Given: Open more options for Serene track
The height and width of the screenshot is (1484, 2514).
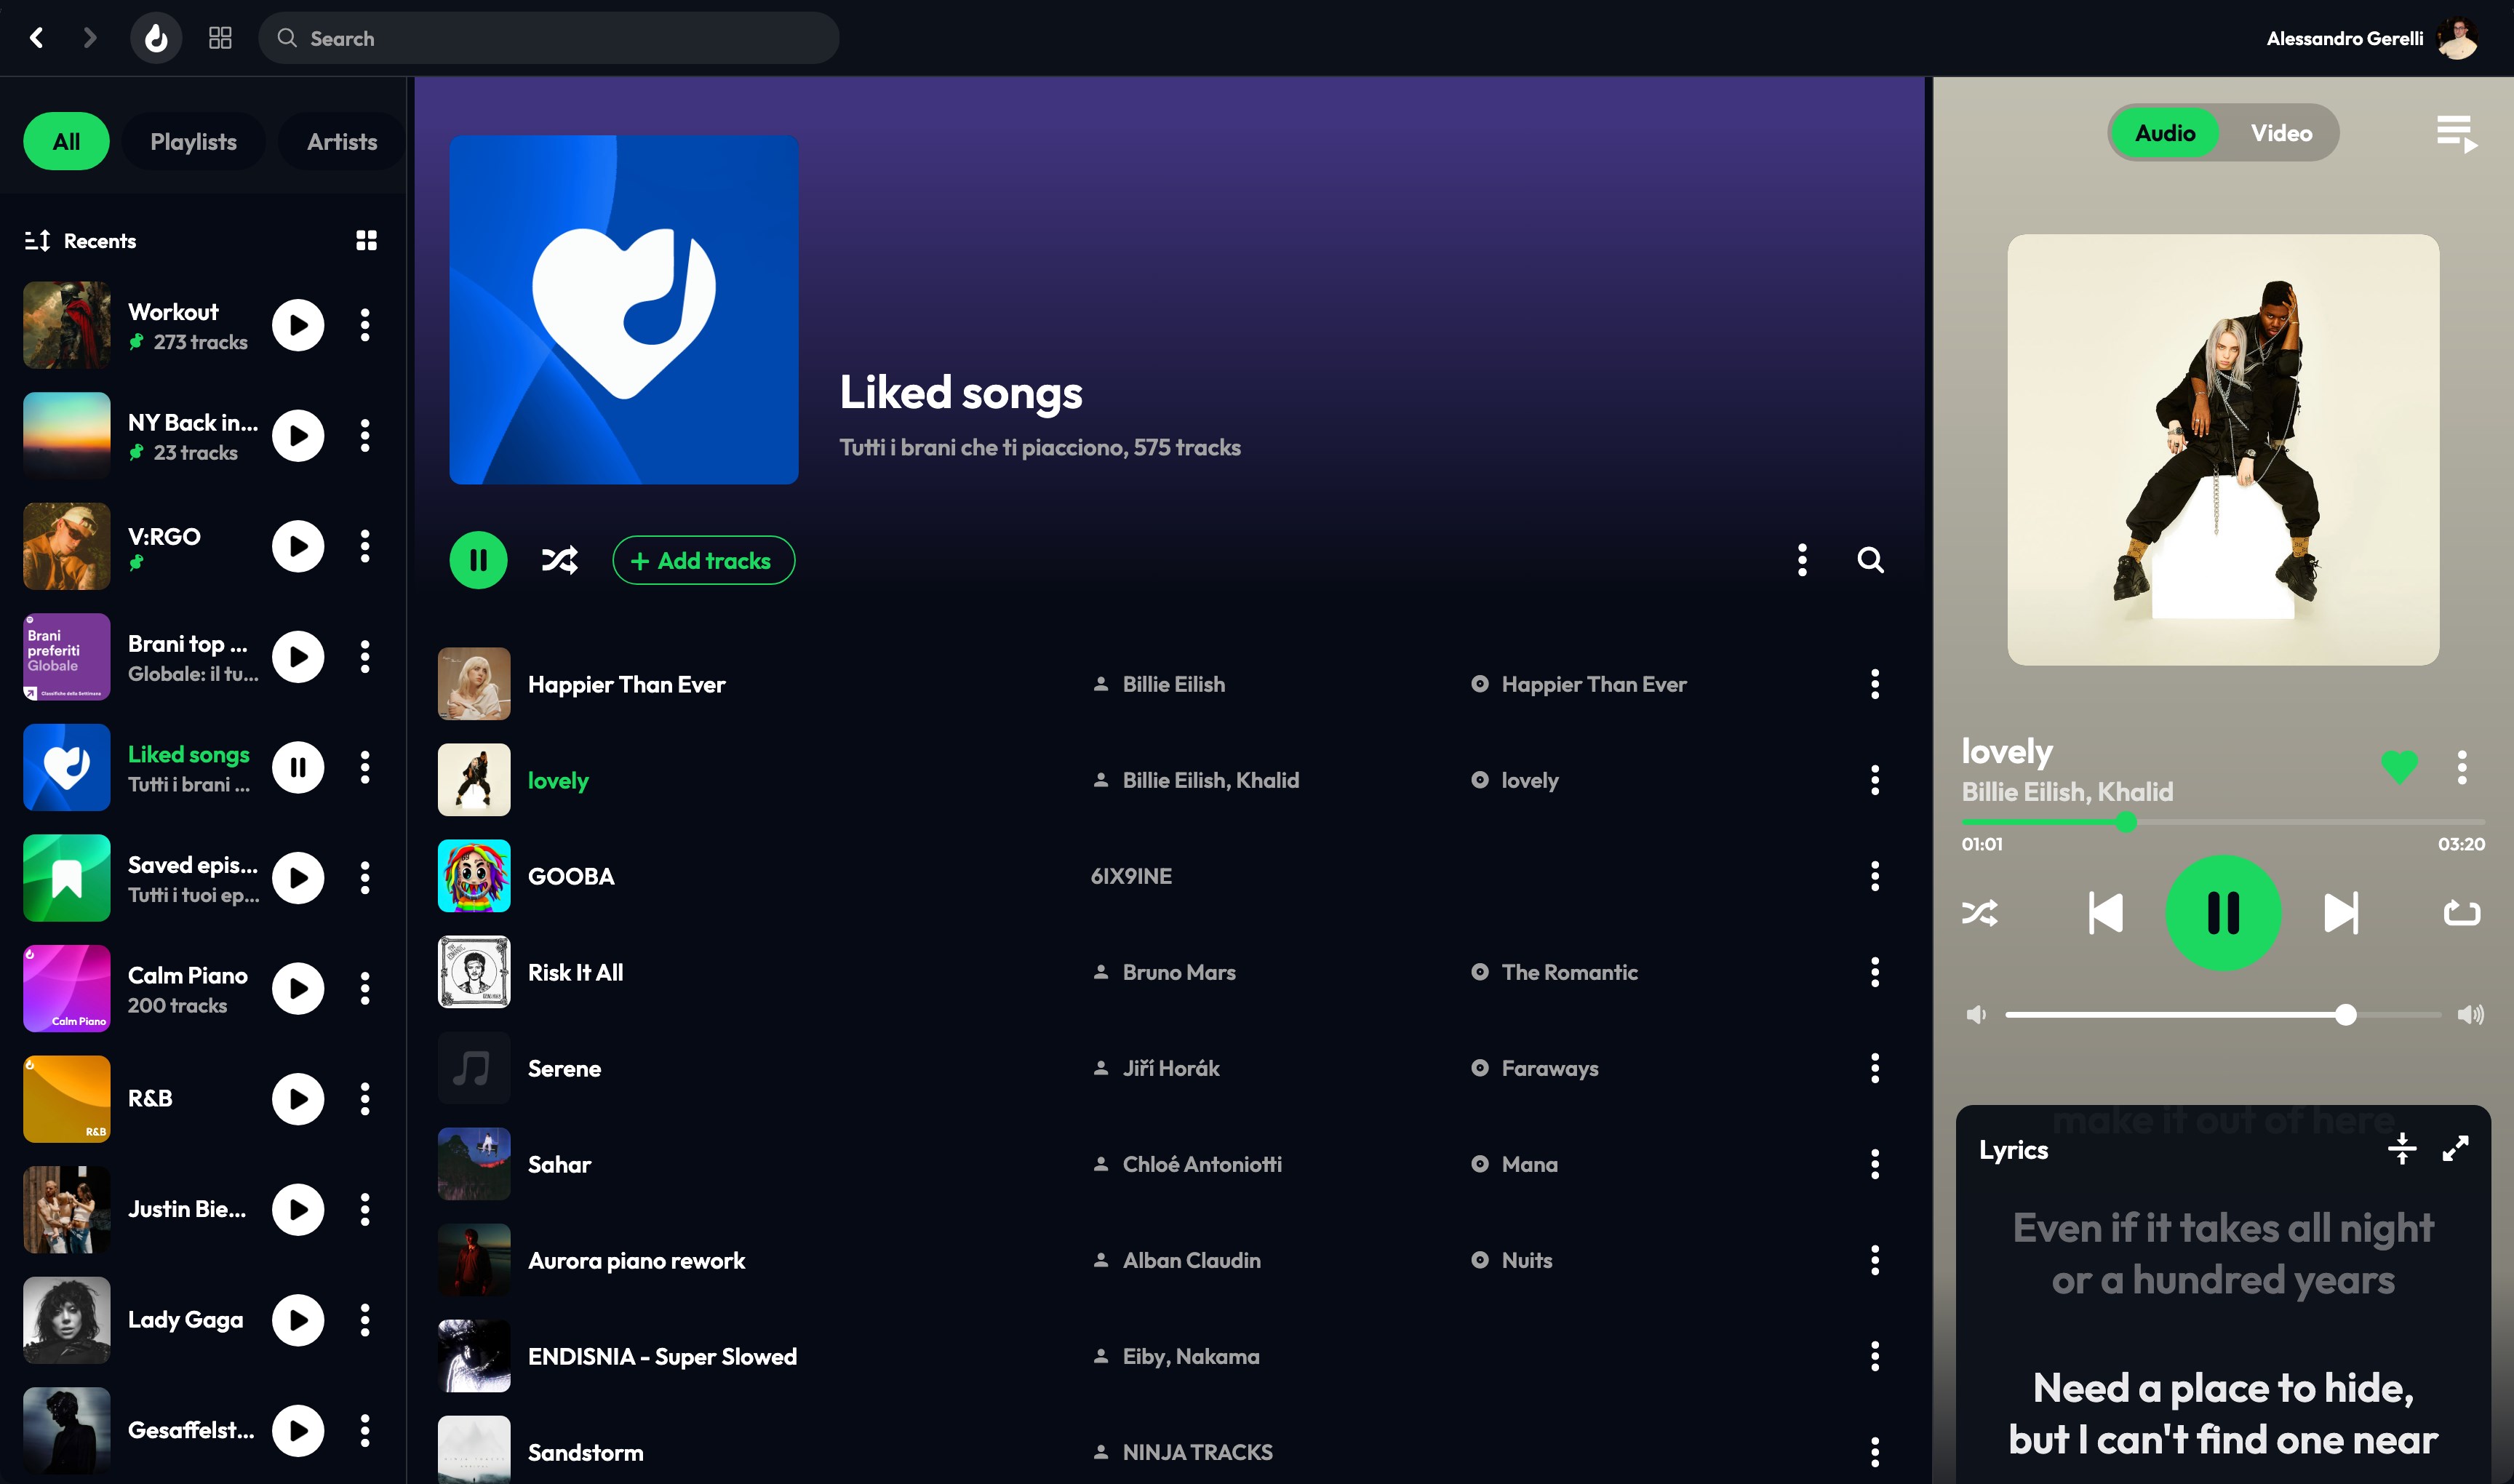Looking at the screenshot, I should point(1875,1068).
